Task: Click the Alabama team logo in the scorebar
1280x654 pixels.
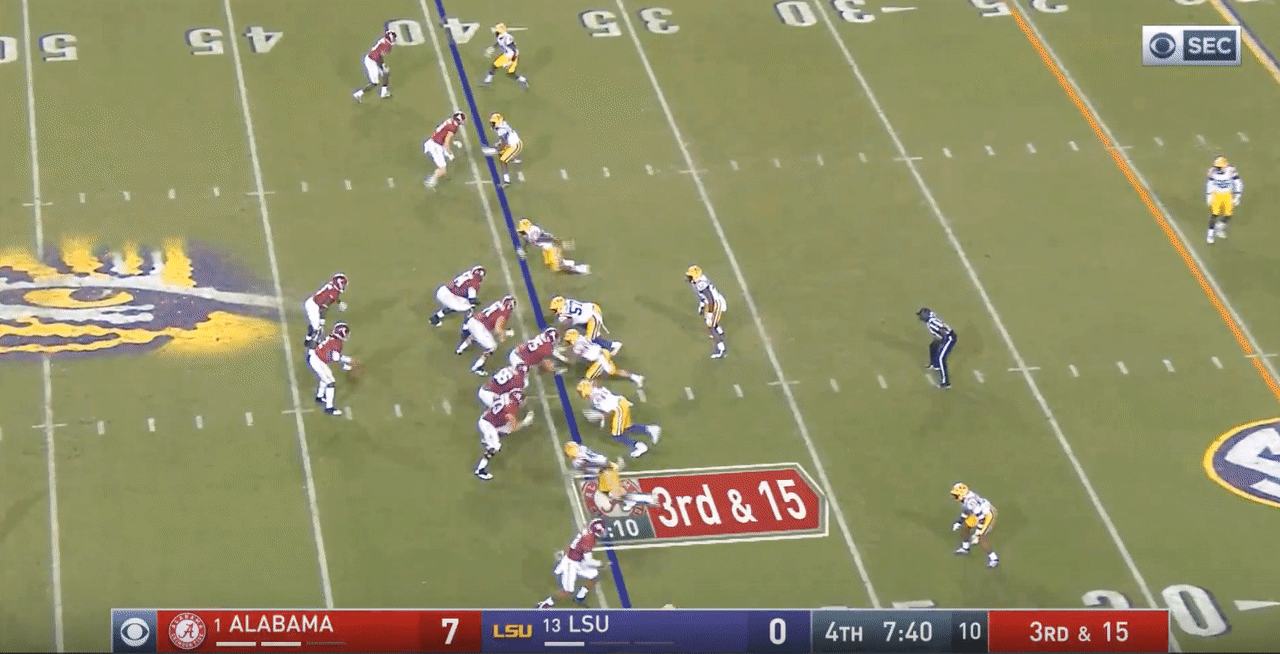Action: point(186,631)
